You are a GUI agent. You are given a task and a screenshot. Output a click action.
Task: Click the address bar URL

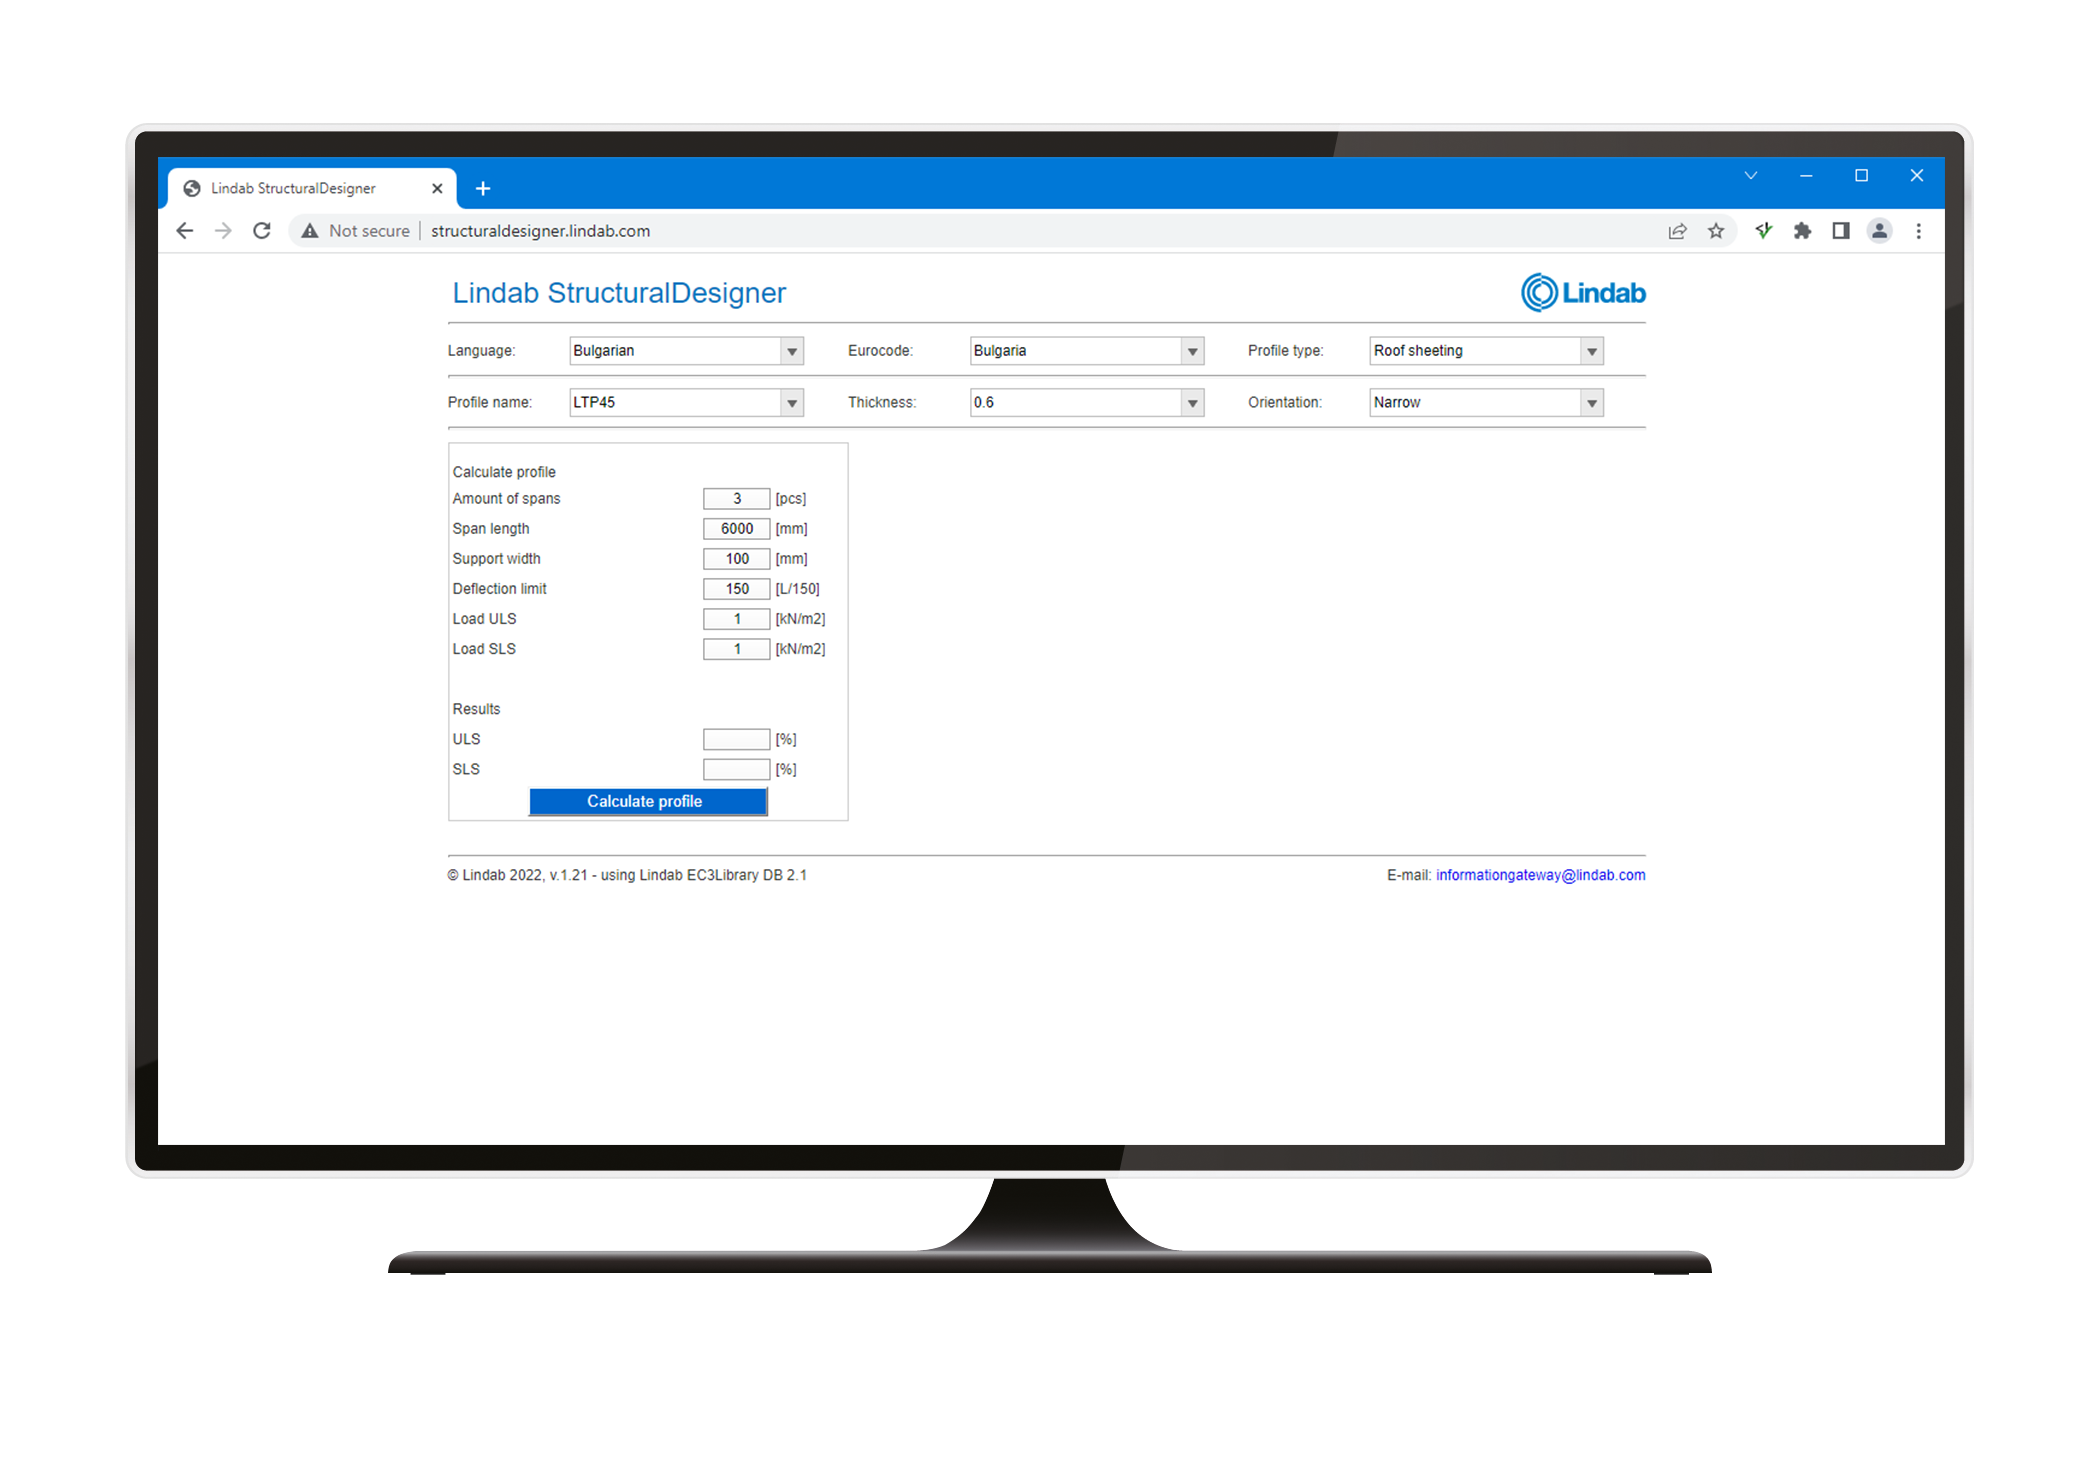click(x=540, y=231)
